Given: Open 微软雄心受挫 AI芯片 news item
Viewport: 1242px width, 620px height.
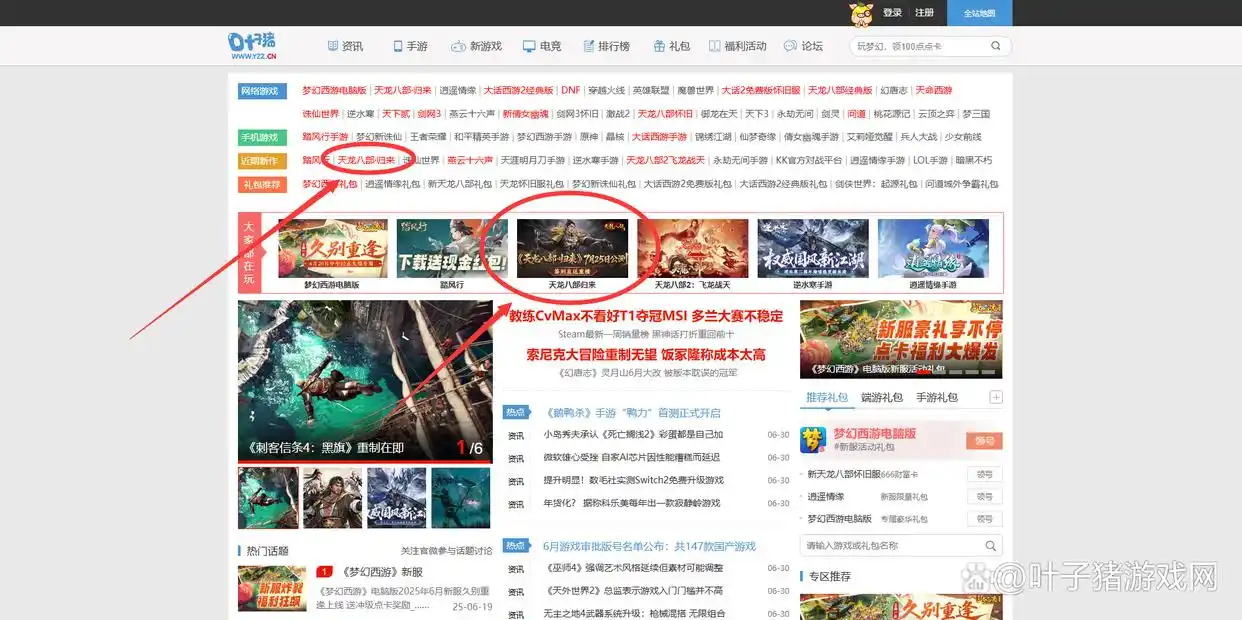Looking at the screenshot, I should 632,457.
